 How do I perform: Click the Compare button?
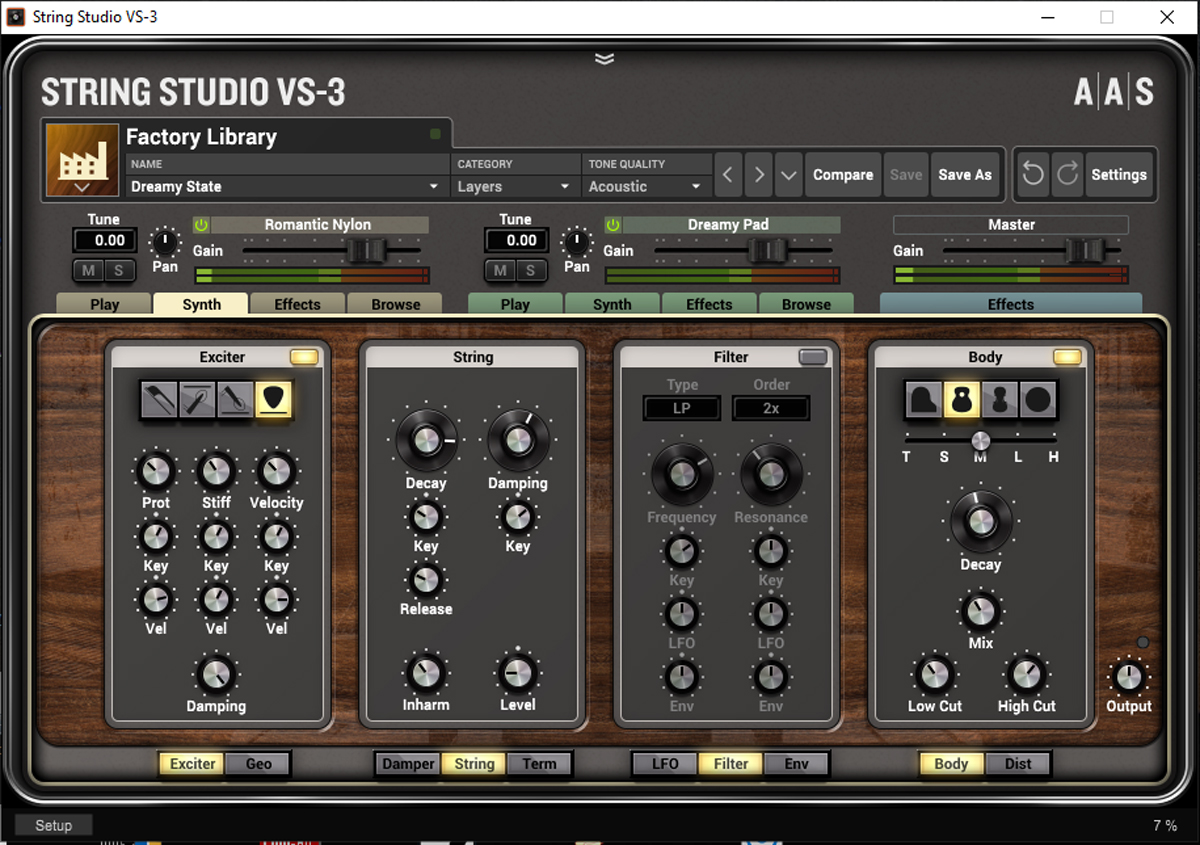(843, 174)
